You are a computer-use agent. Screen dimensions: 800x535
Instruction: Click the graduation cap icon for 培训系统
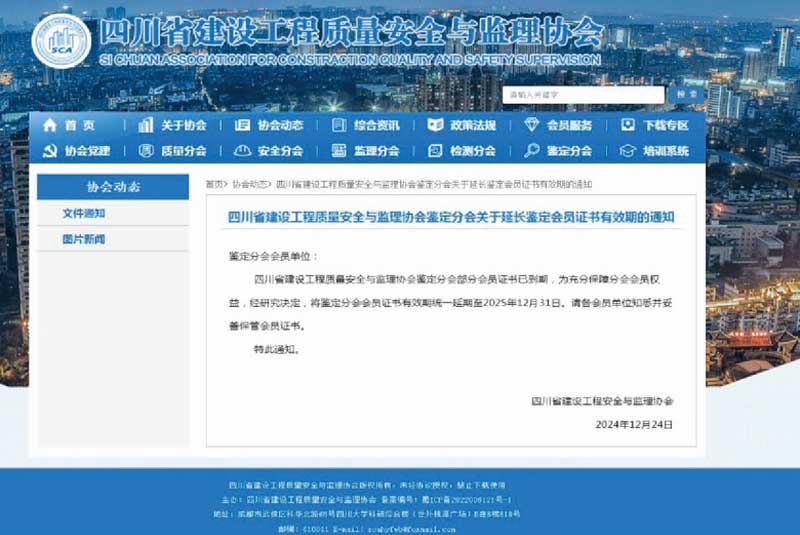(628, 151)
